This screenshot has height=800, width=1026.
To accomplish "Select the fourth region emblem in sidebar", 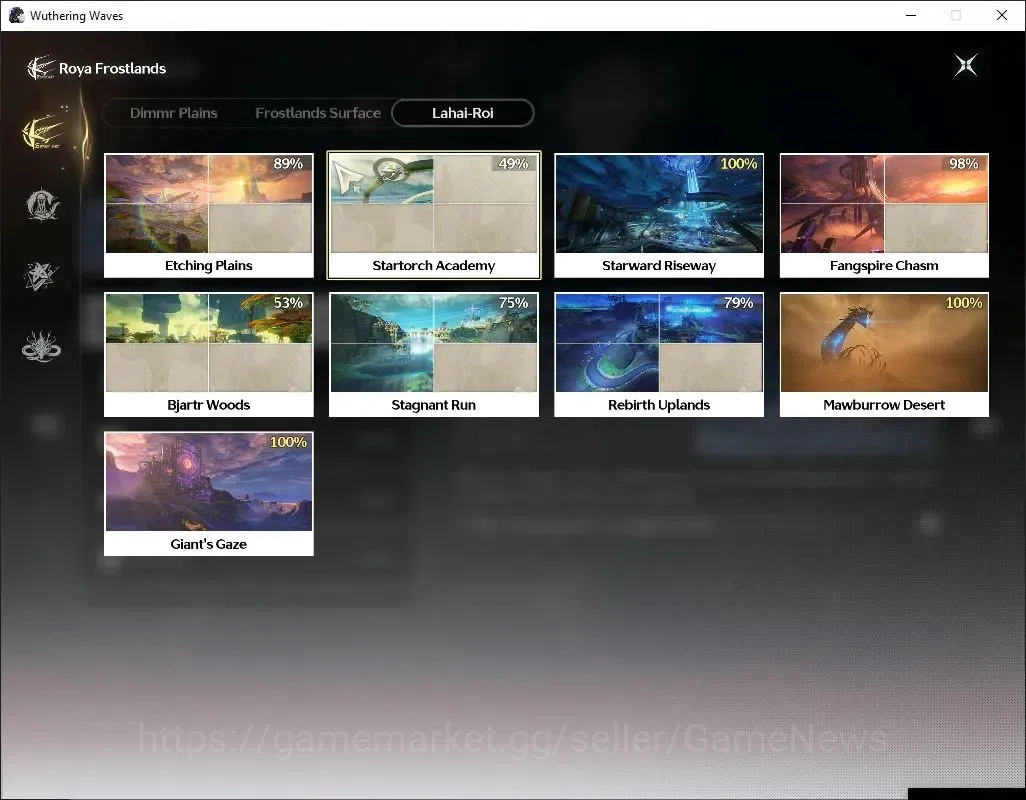I will 41,345.
